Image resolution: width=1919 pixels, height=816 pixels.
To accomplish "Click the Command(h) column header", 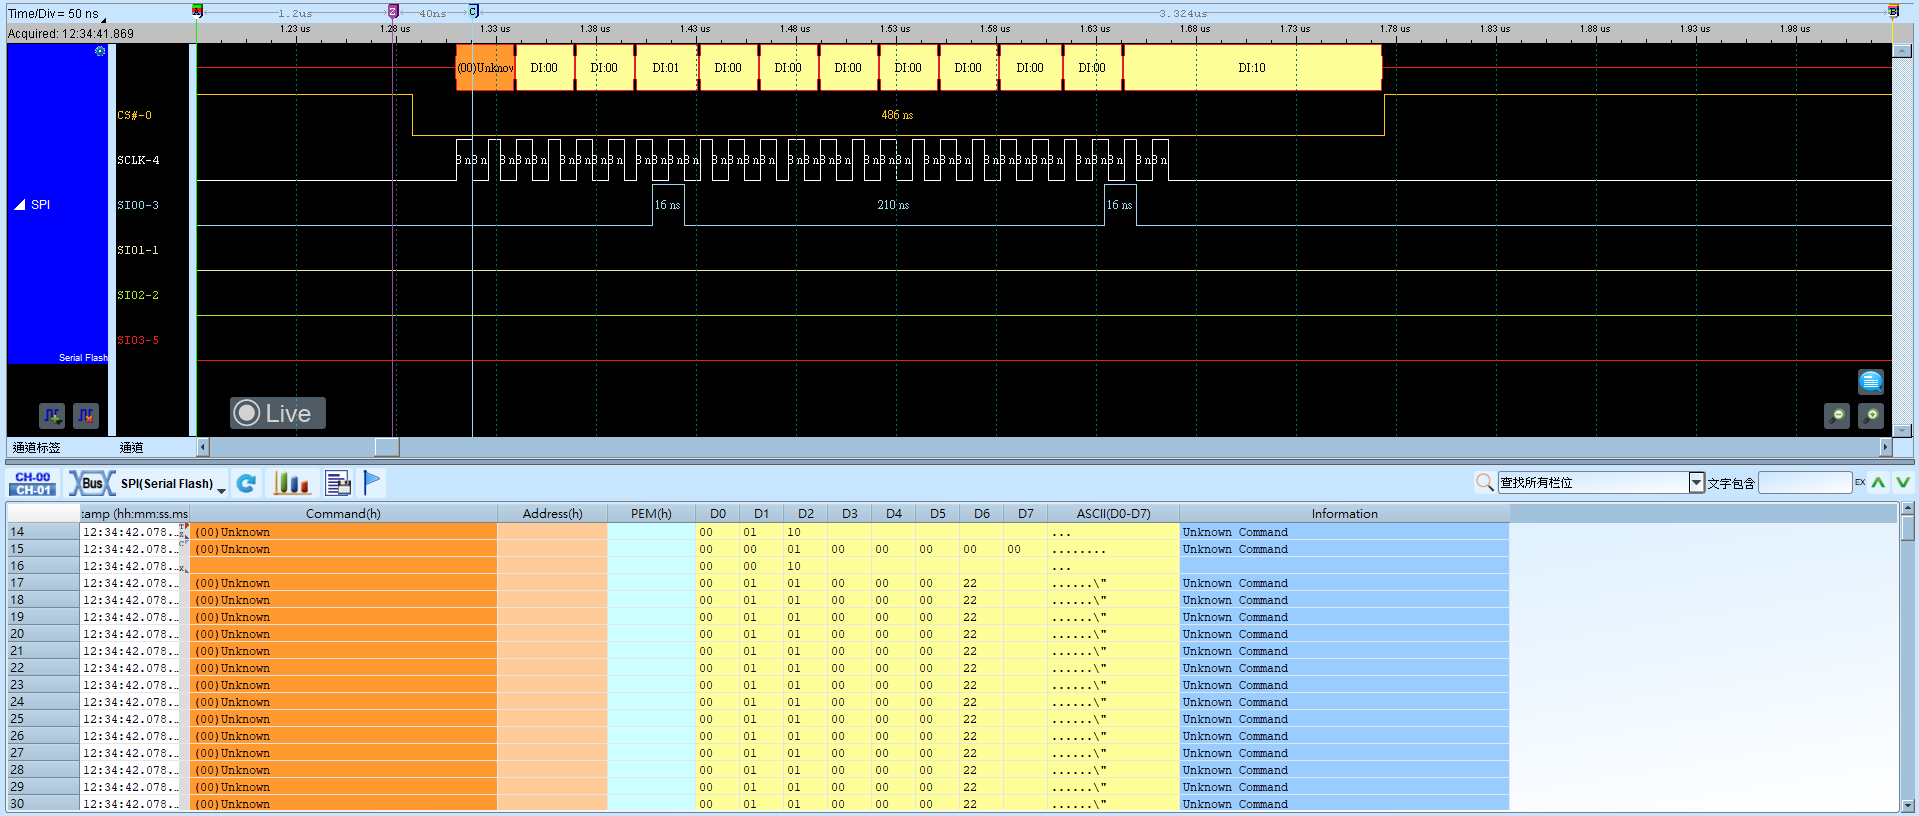I will [x=343, y=514].
